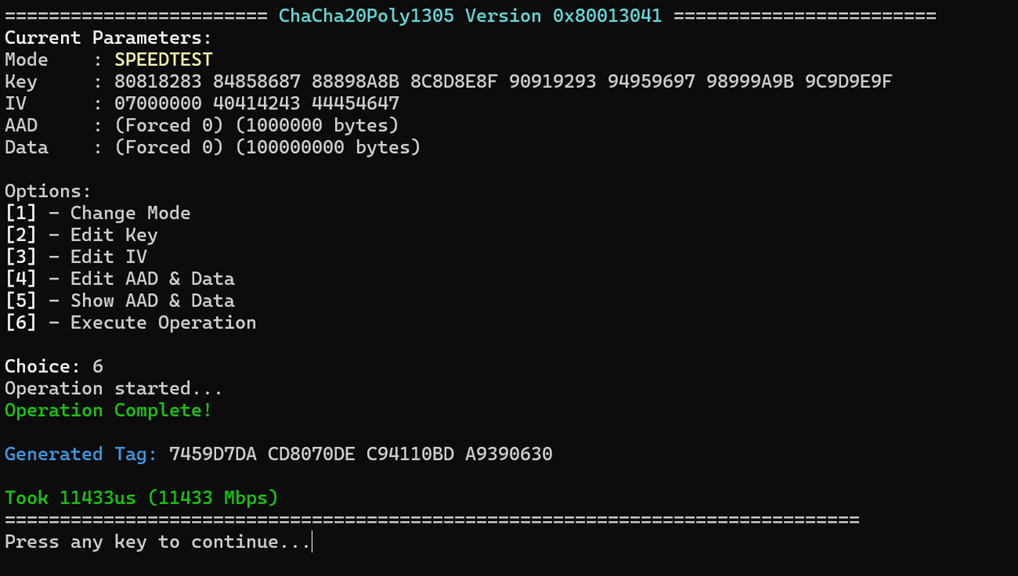The image size is (1018, 576).
Task: Click the IV value 07000000
Action: tap(158, 103)
